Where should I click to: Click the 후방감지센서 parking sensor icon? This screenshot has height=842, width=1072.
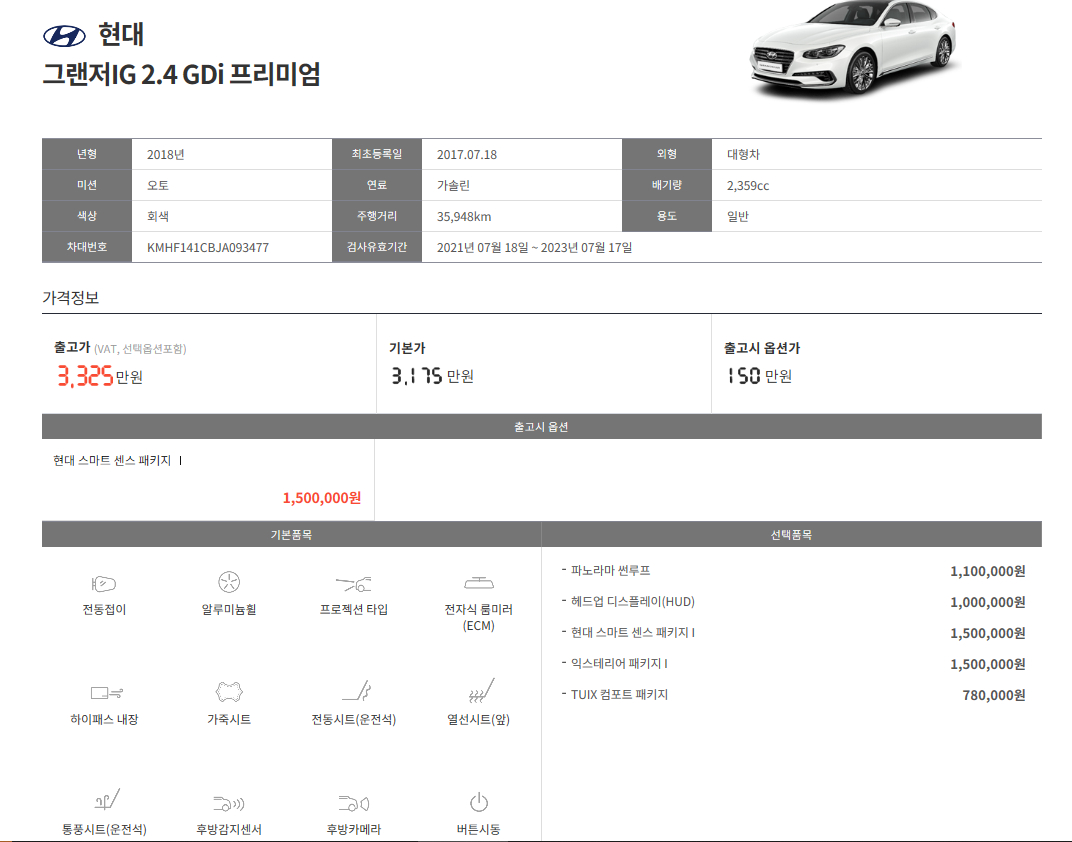229,803
